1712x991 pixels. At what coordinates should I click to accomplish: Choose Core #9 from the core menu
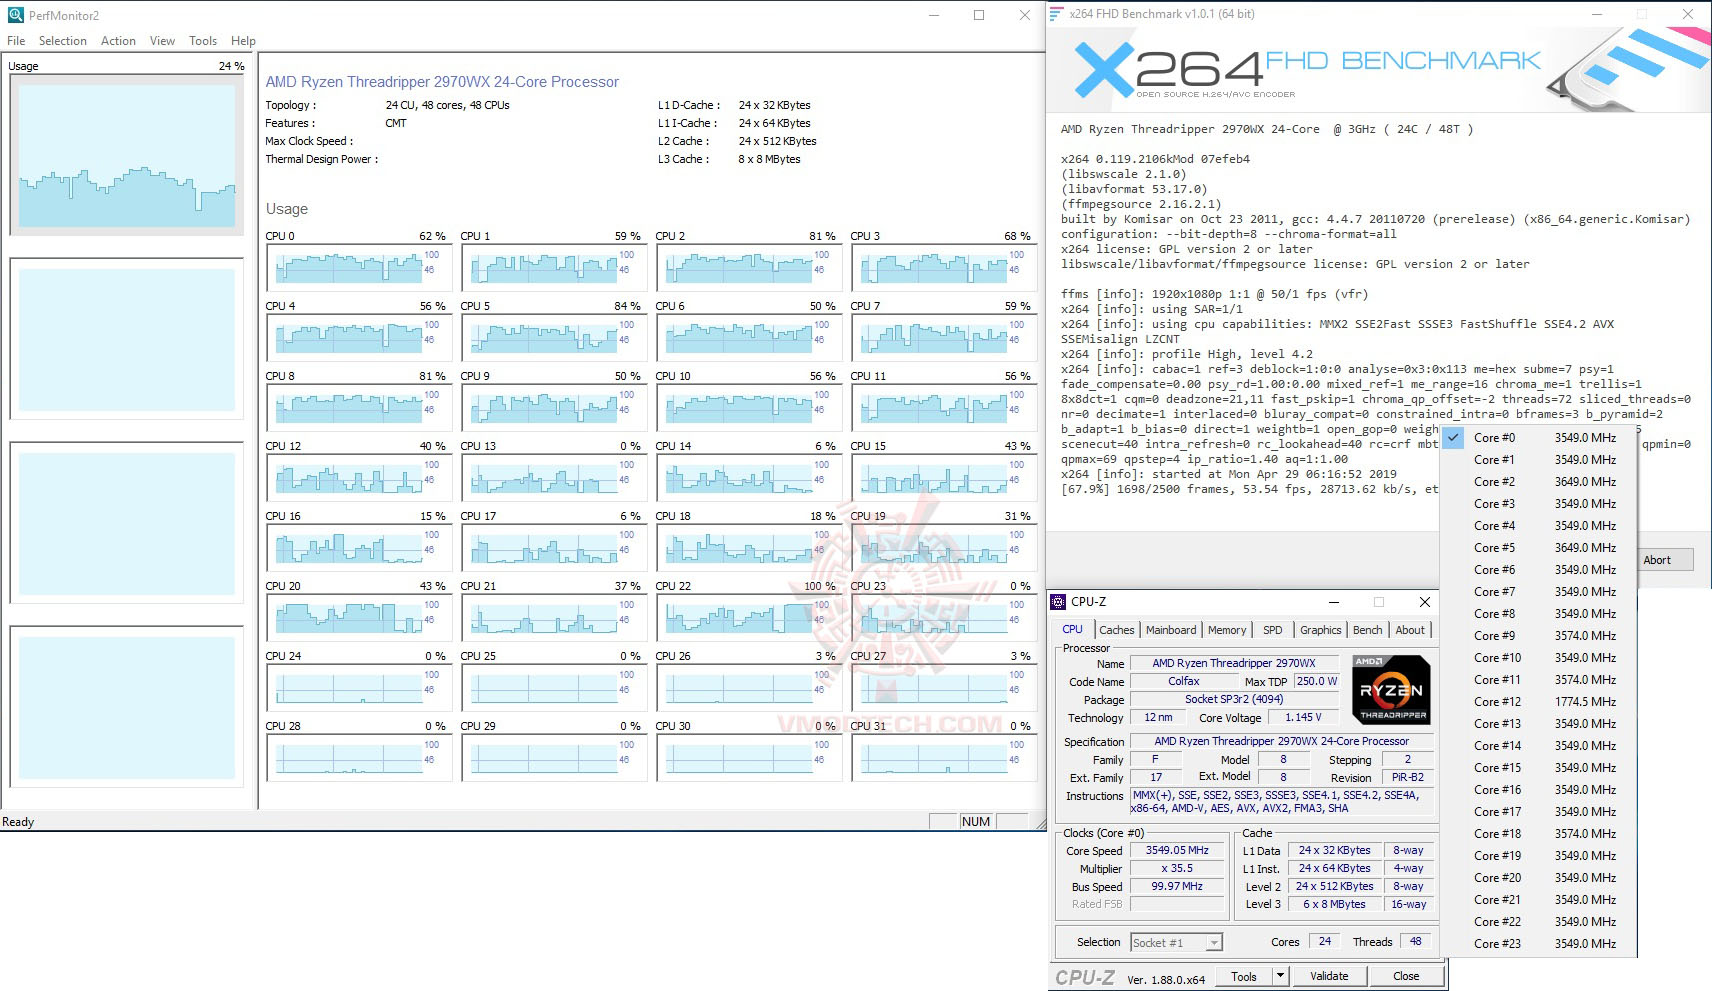click(1538, 636)
